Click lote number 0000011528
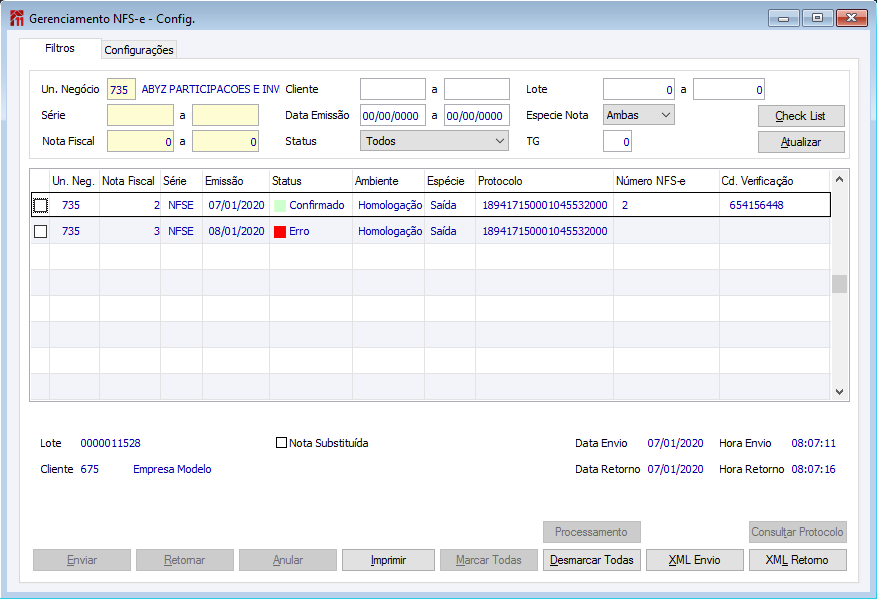 click(x=110, y=443)
